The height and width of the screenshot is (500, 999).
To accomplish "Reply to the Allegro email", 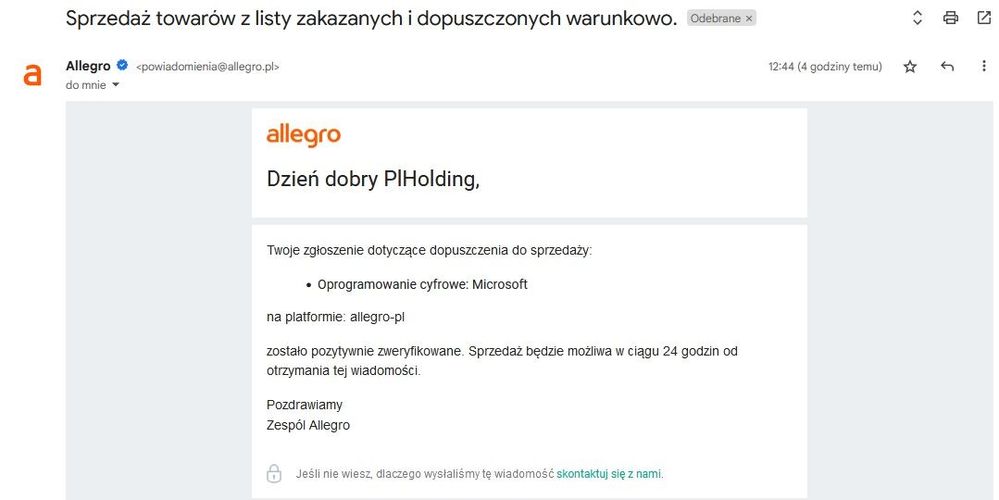I will pyautogui.click(x=947, y=67).
